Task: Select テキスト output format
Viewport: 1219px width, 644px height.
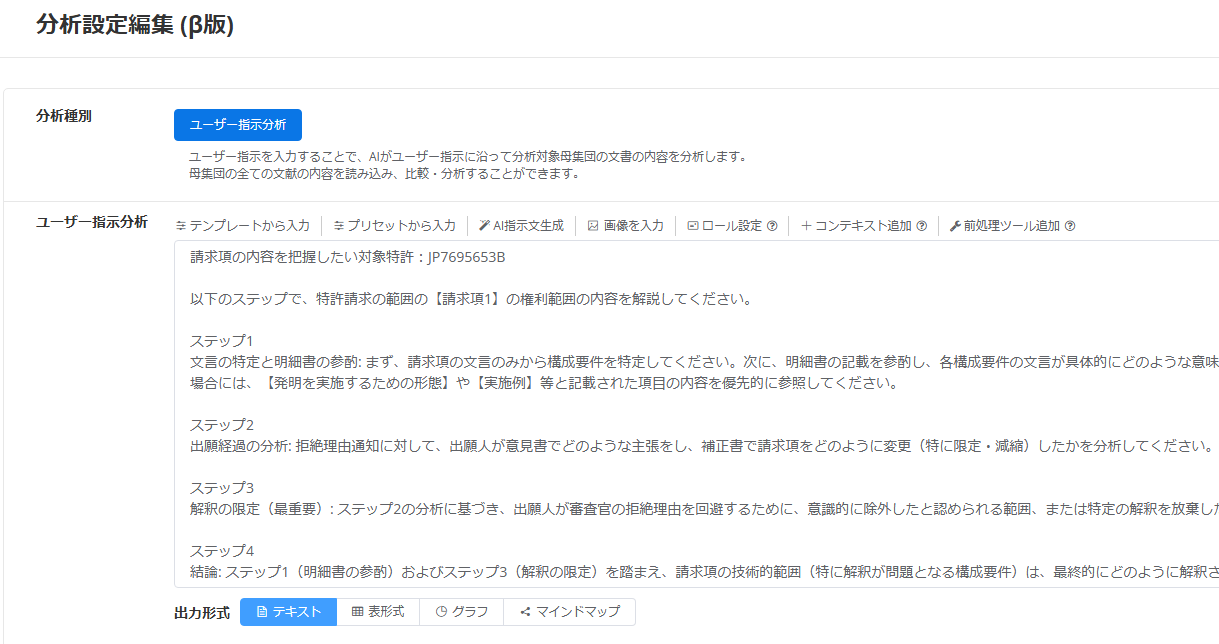Action: point(288,611)
